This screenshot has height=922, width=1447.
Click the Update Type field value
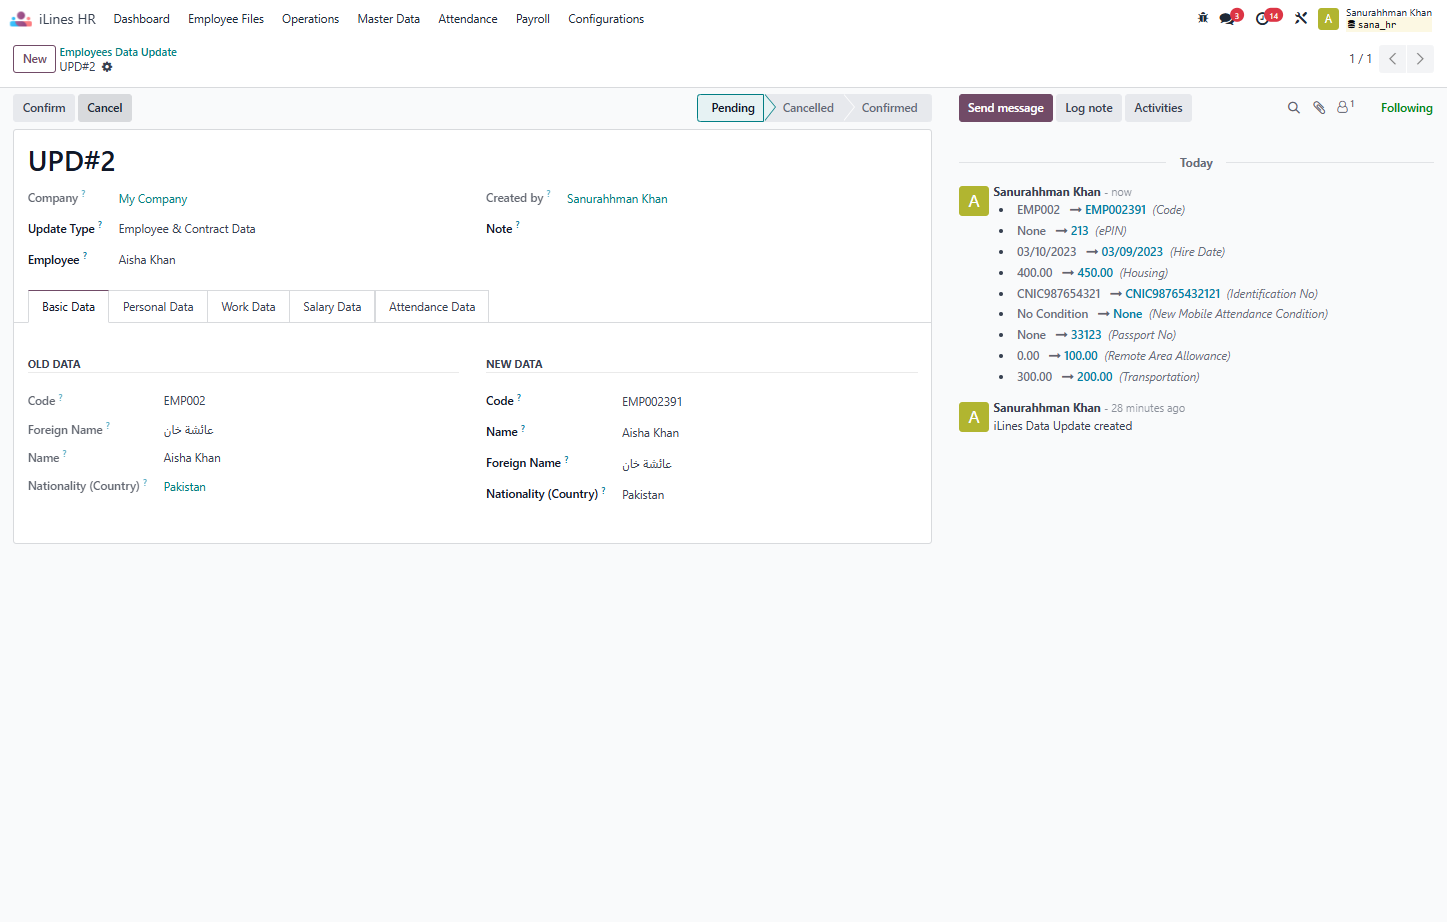coord(187,229)
